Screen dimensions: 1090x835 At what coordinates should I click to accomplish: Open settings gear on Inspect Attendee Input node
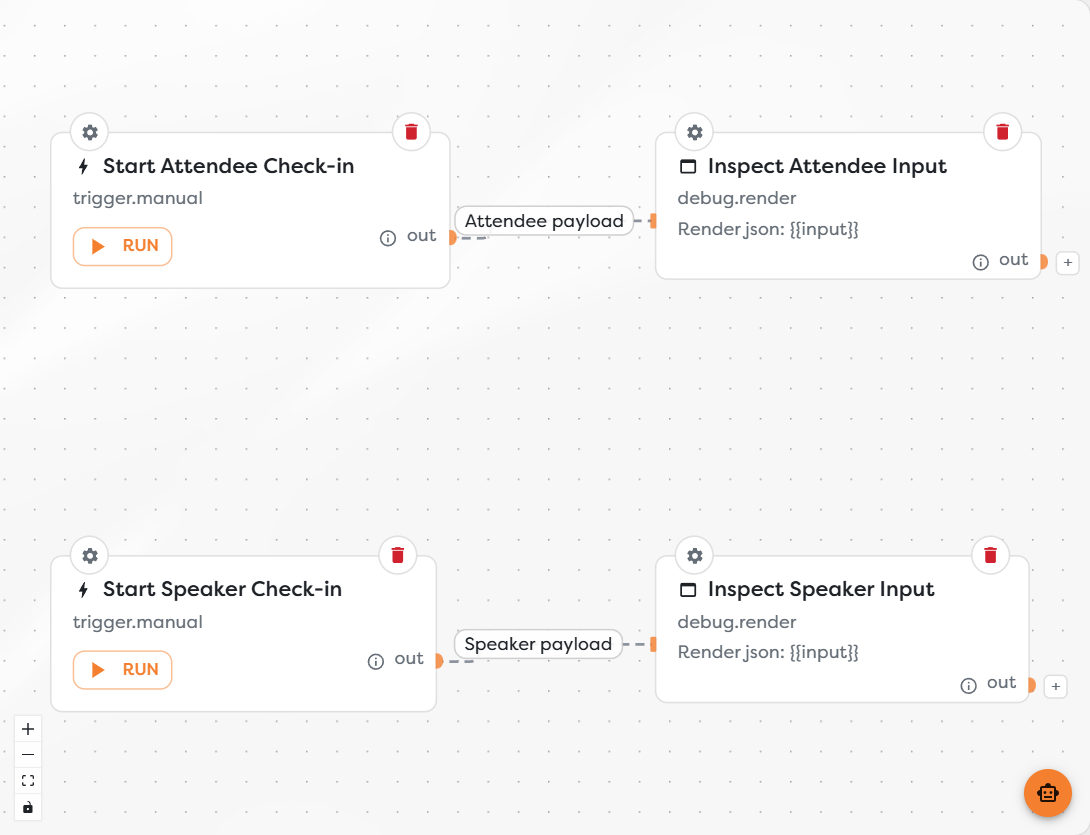(x=694, y=132)
